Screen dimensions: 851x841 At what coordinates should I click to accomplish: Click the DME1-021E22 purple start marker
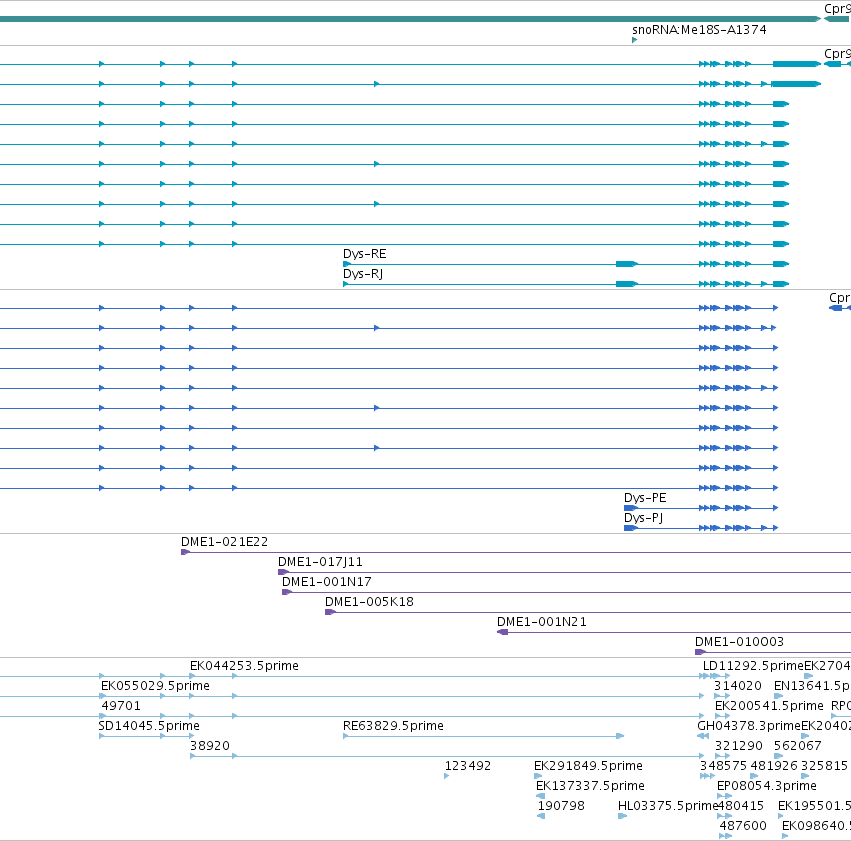(185, 552)
